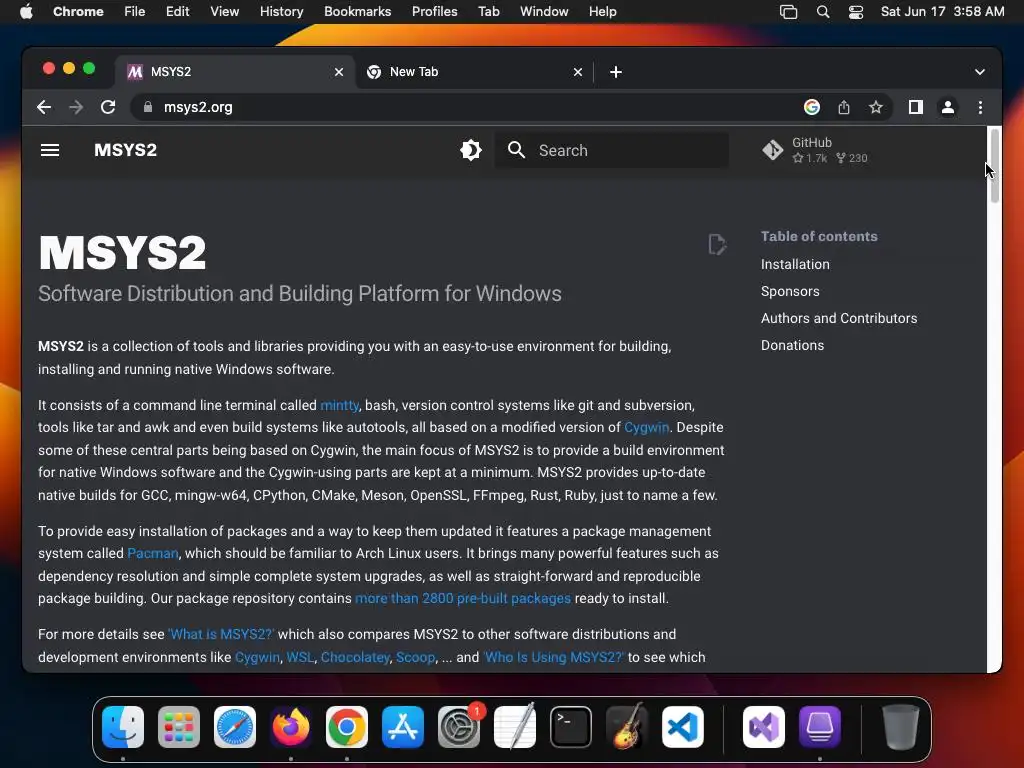Viewport: 1024px width, 768px height.
Task: Open the View menu
Action: pos(225,12)
